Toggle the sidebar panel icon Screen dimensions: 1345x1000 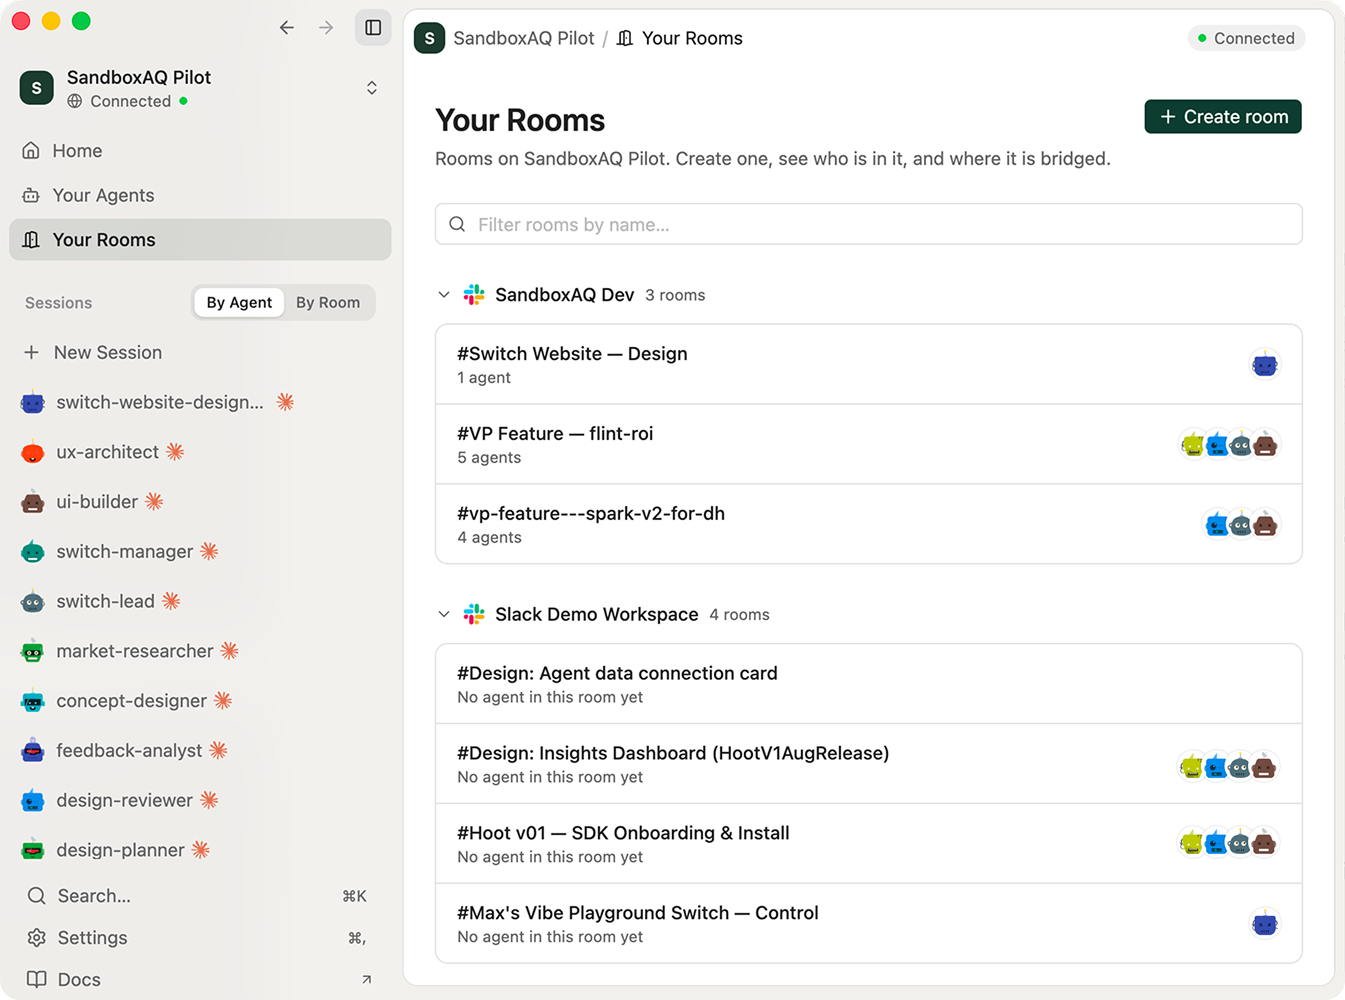click(373, 28)
